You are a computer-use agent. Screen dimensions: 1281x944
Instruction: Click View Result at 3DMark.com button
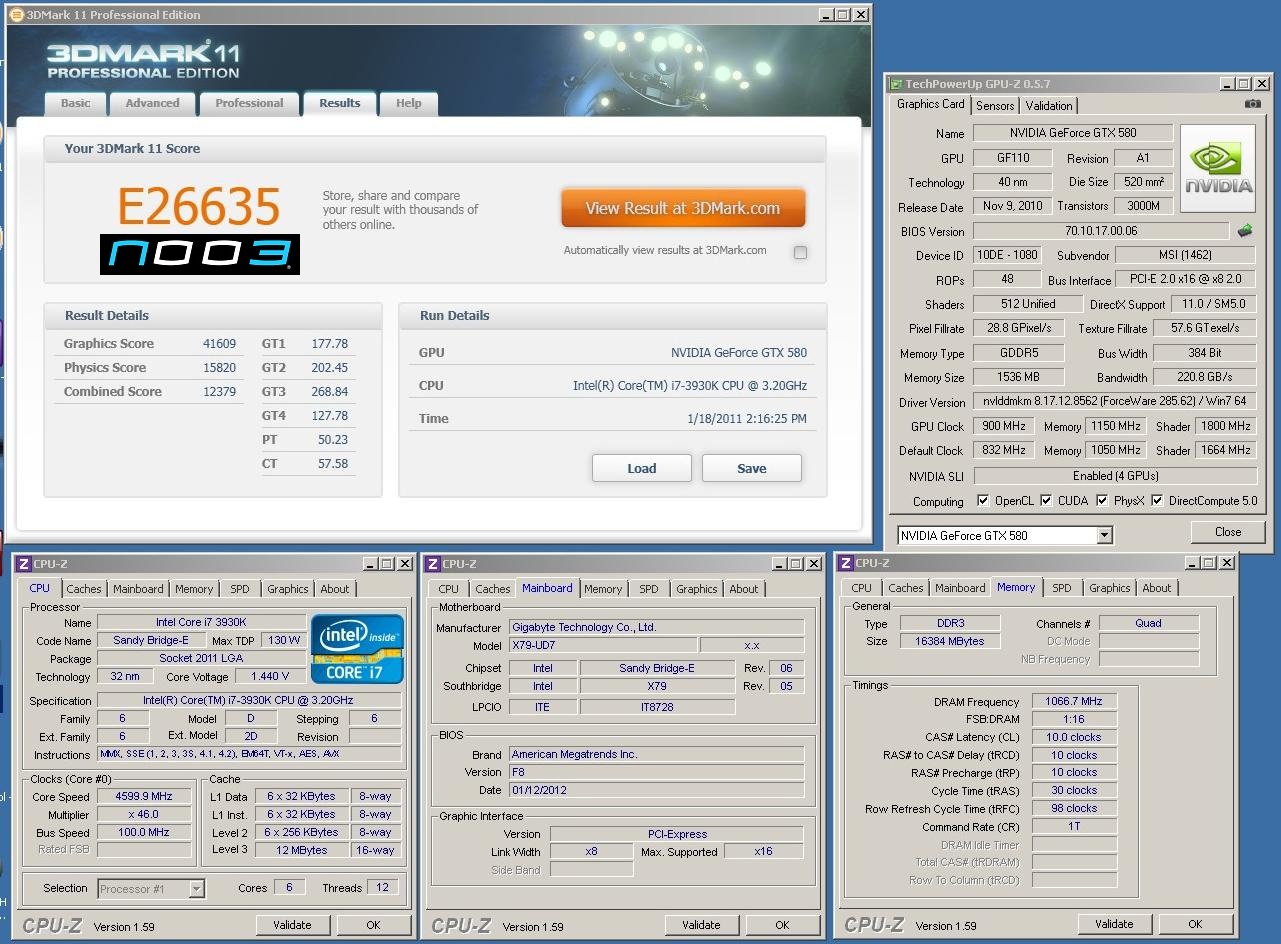682,208
